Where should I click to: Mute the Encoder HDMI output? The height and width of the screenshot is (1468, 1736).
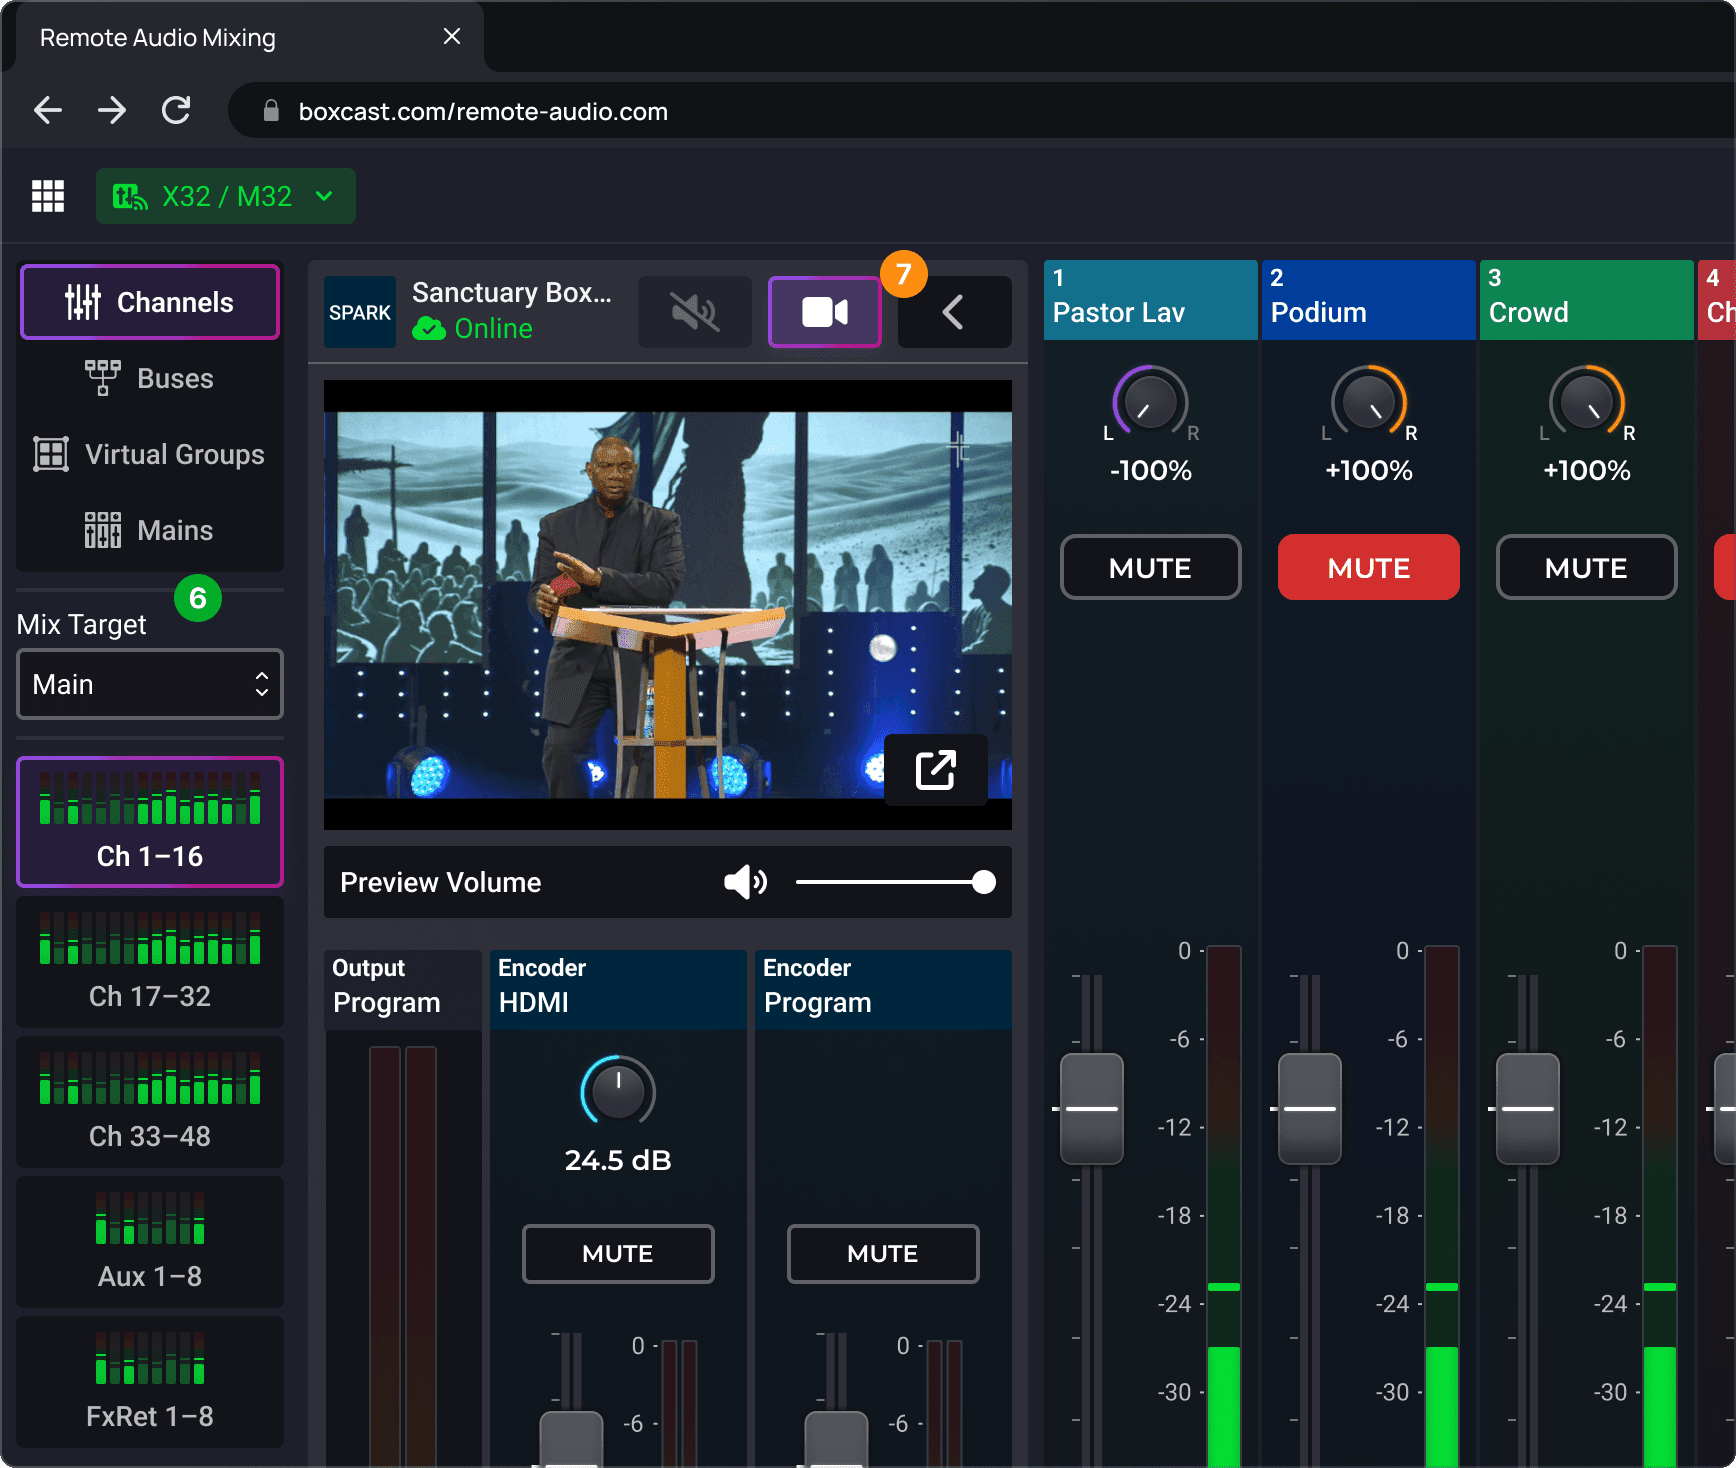point(618,1254)
